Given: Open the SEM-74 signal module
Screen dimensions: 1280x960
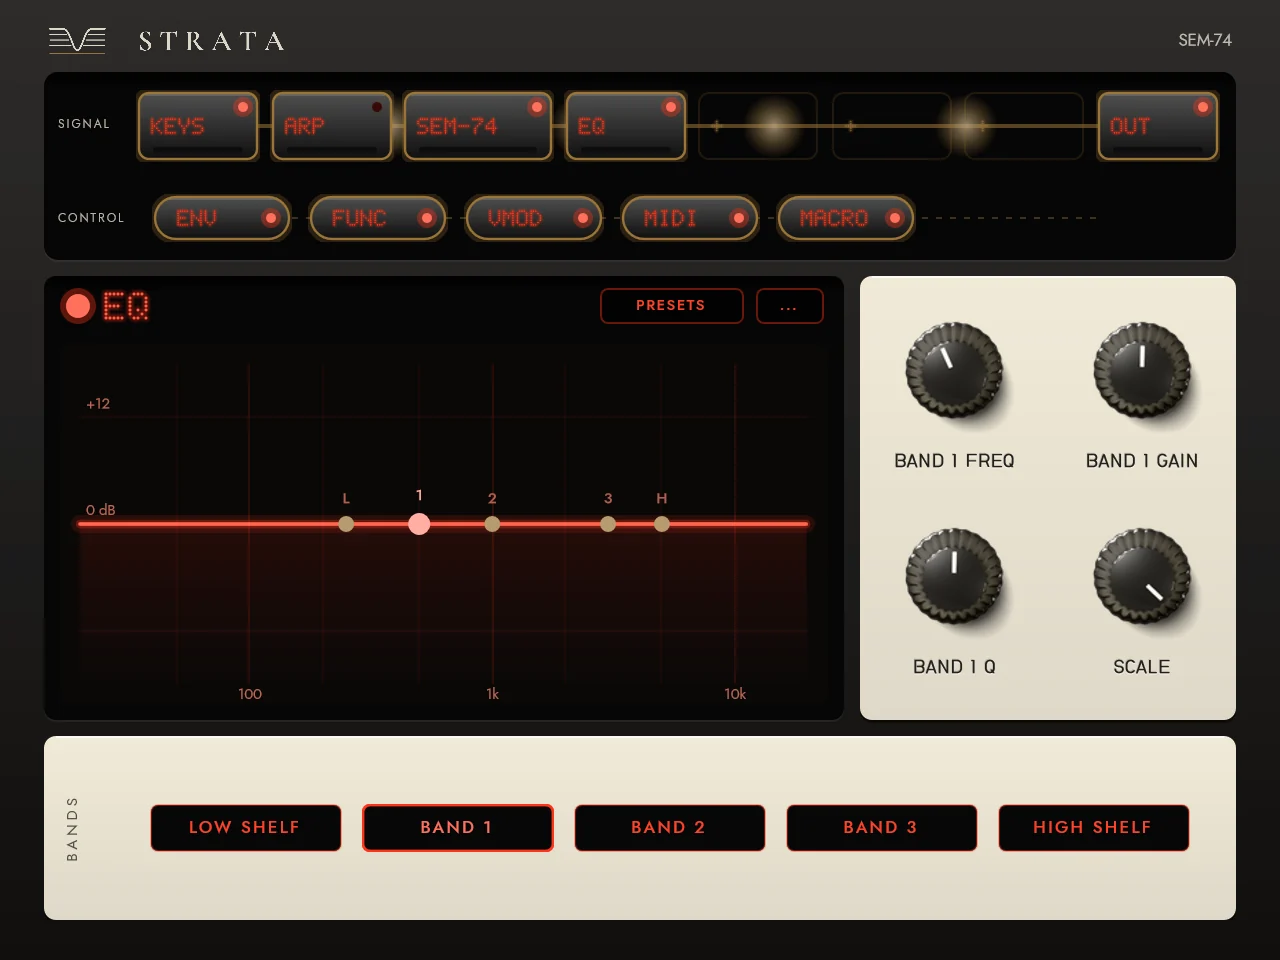Looking at the screenshot, I should pos(478,126).
